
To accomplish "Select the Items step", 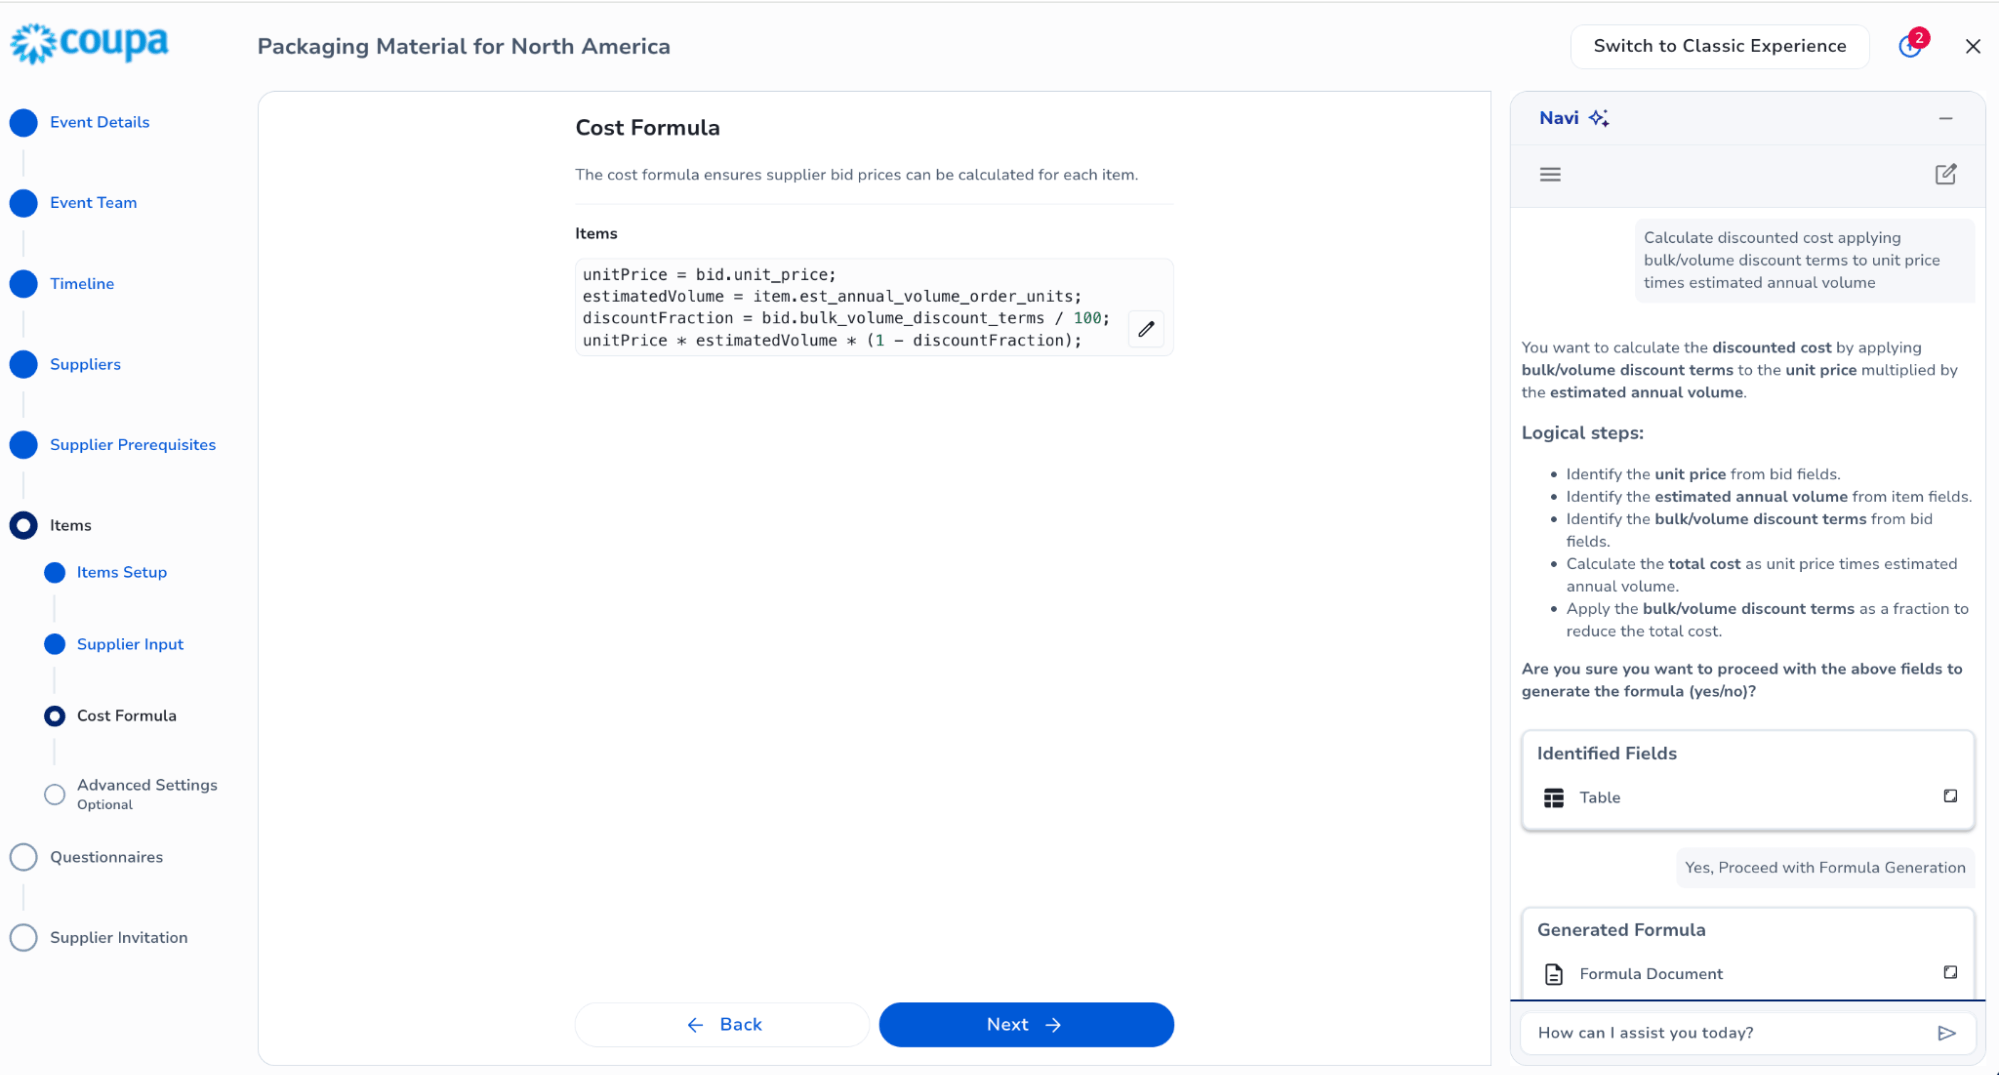I will tap(70, 525).
